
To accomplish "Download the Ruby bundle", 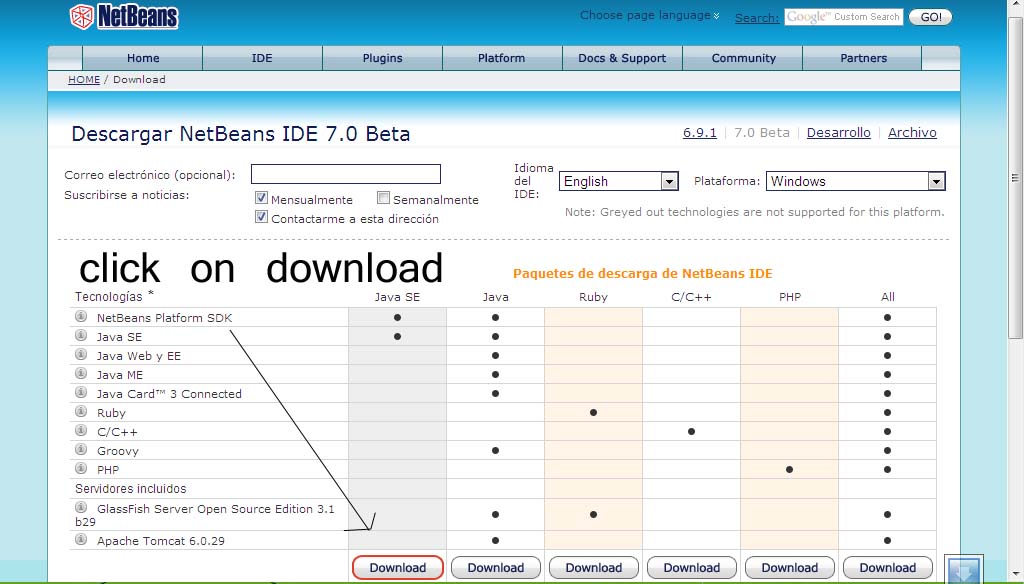I will [x=594, y=568].
